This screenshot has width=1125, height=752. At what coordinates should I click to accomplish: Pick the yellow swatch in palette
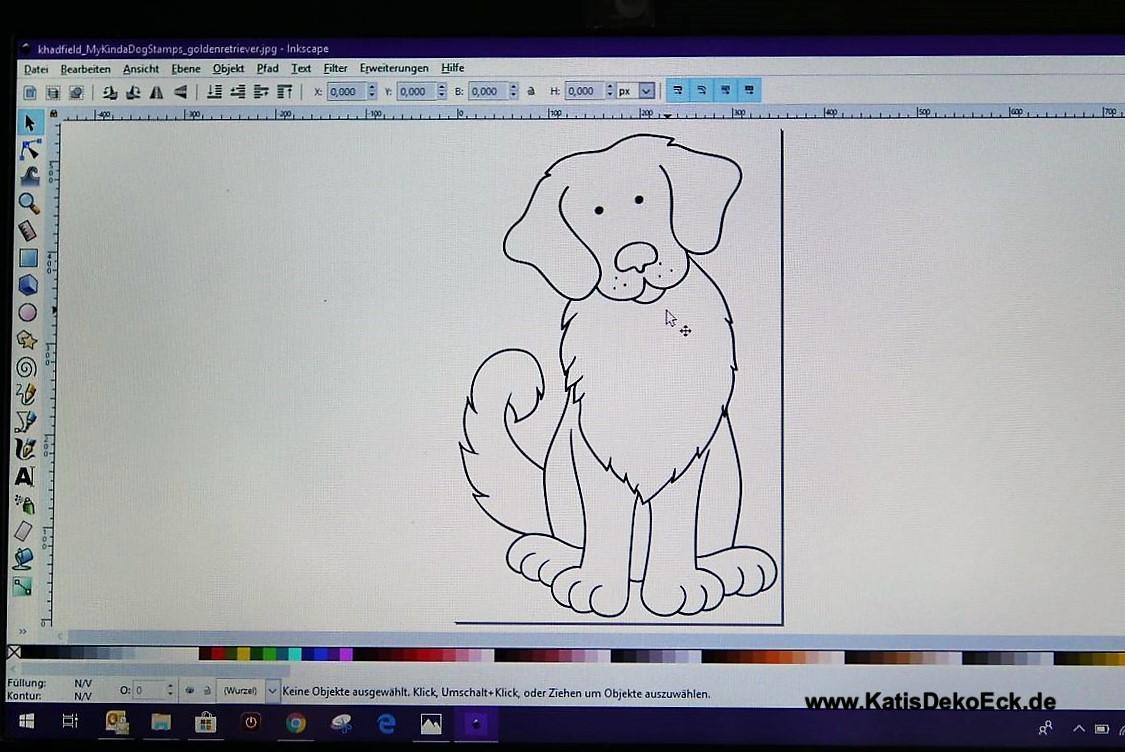coord(242,655)
